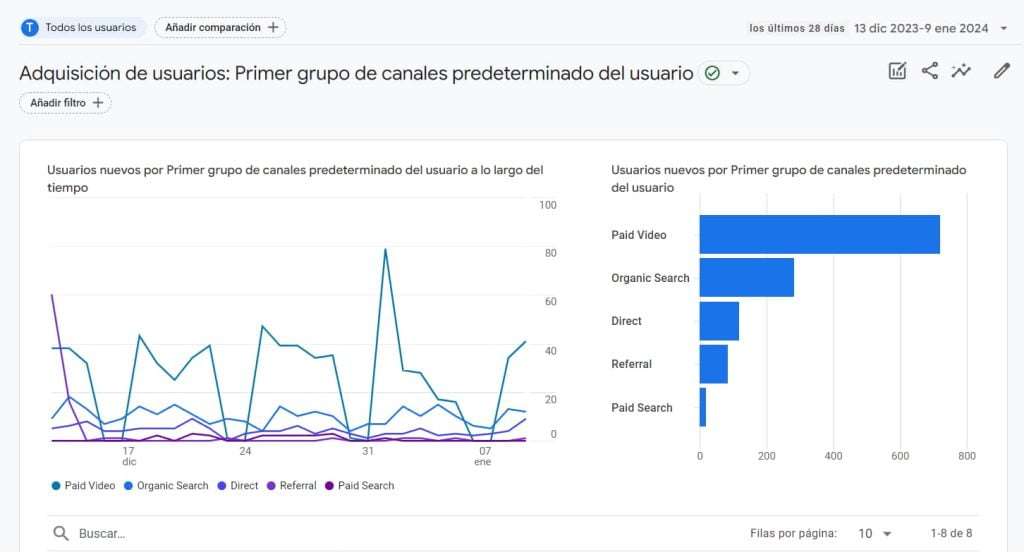Expand the report status dropdown arrow

(735, 73)
